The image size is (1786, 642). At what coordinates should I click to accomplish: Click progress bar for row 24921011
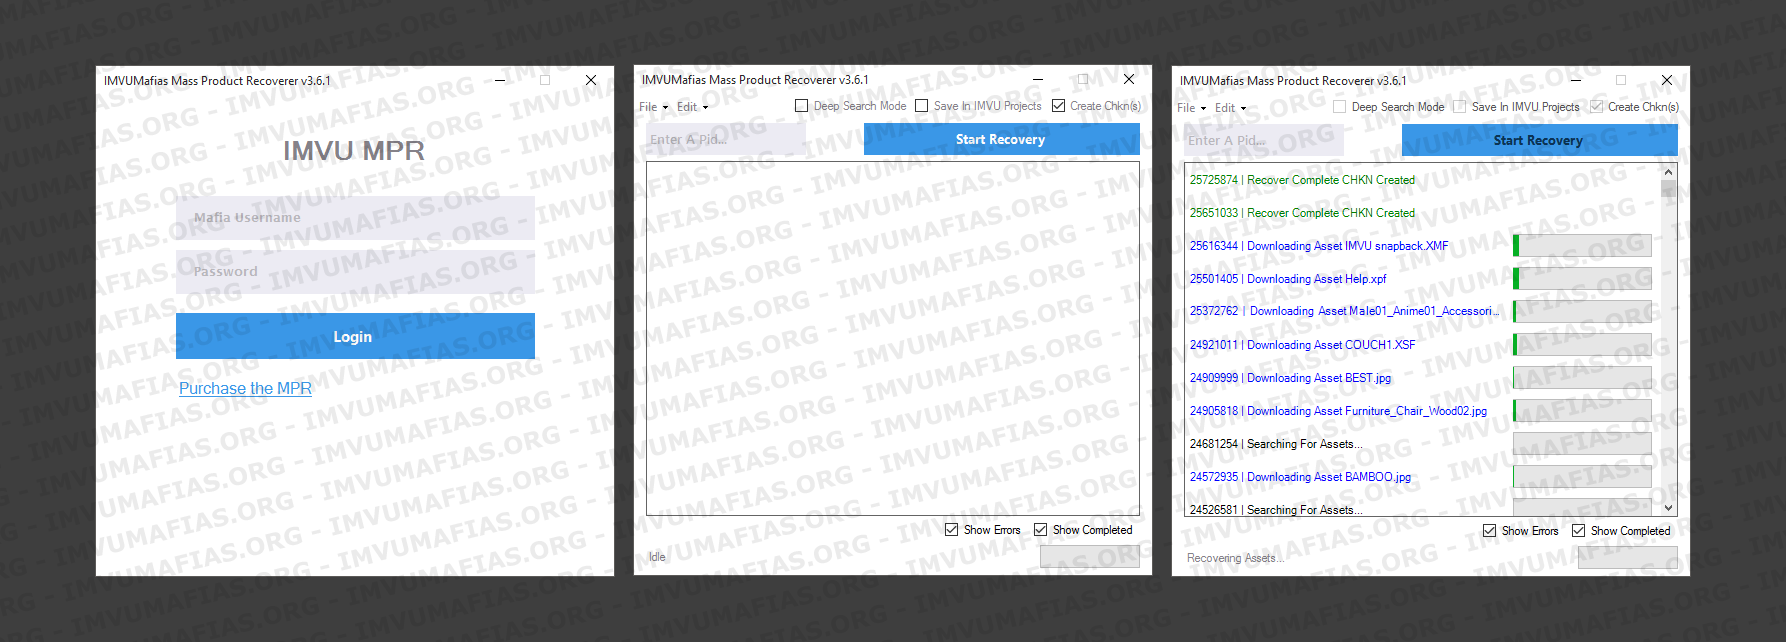[x=1582, y=344]
